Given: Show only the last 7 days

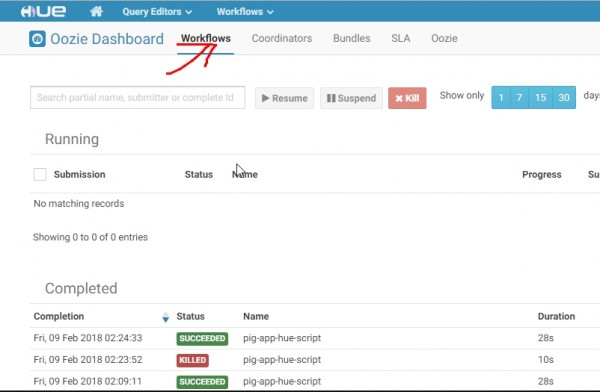Looking at the screenshot, I should click(x=519, y=98).
